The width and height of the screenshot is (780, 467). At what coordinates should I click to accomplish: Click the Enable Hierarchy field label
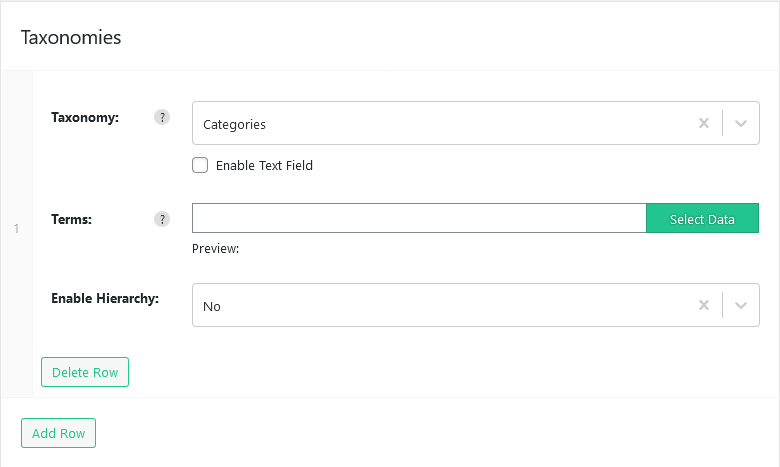coord(105,298)
